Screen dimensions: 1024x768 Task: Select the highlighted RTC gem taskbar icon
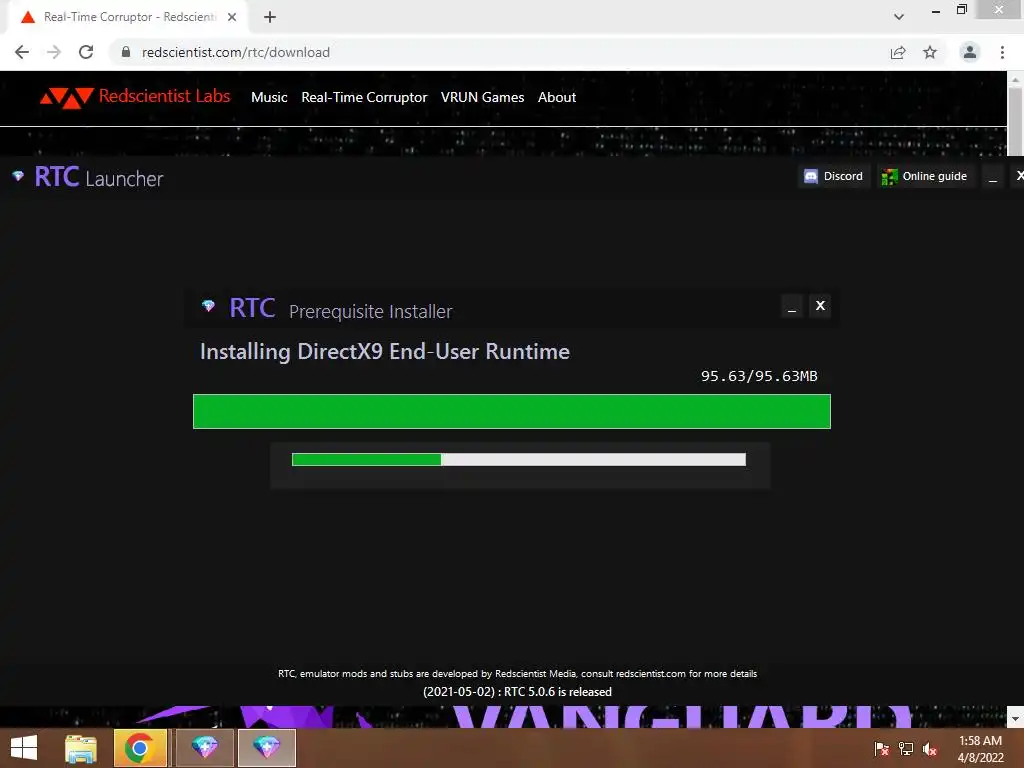(x=267, y=748)
